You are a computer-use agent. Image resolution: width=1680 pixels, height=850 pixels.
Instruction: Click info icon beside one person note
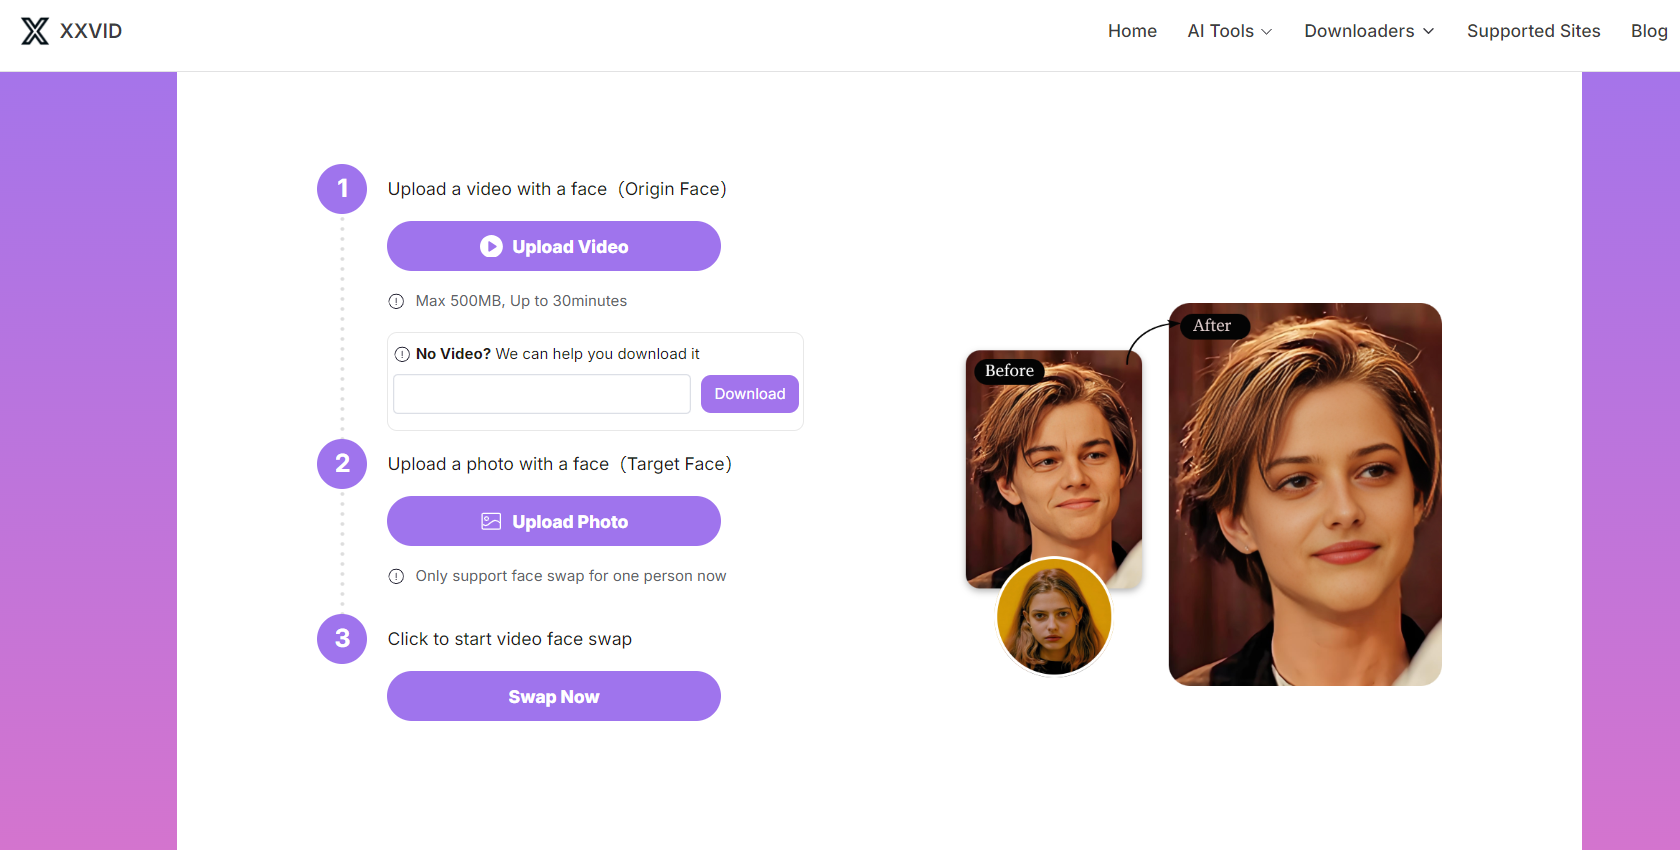(x=396, y=576)
